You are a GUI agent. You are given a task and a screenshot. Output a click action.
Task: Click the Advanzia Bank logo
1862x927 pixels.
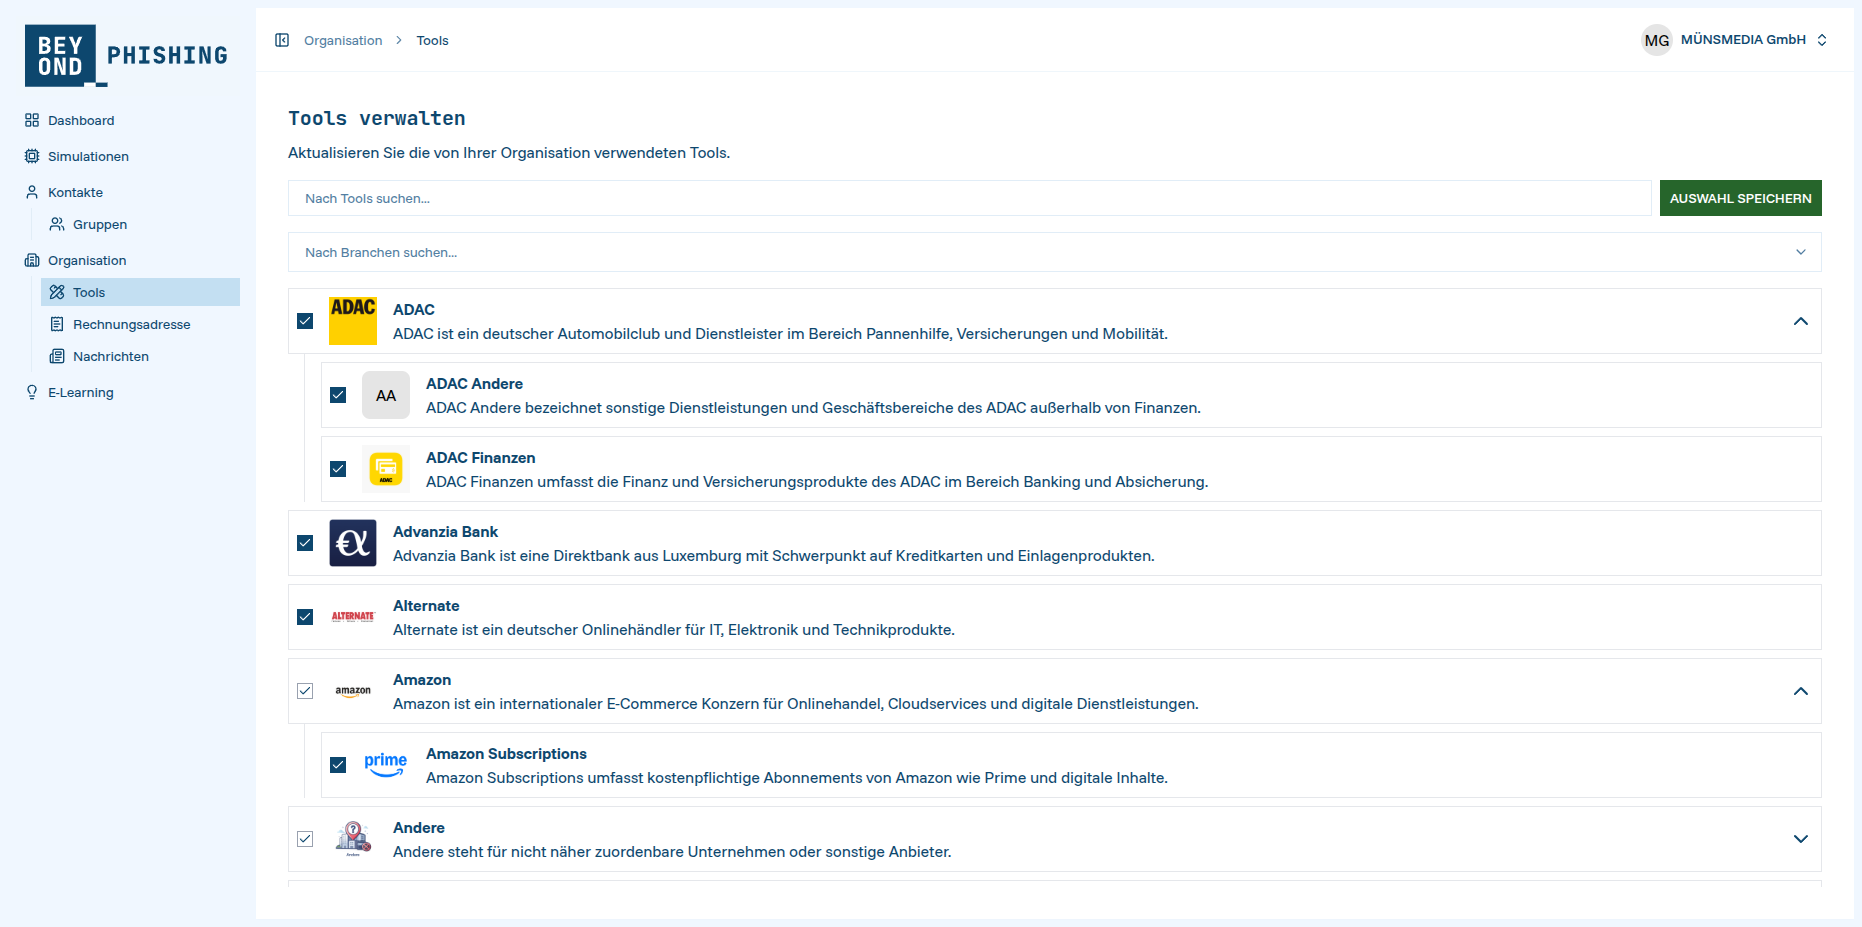click(x=353, y=543)
